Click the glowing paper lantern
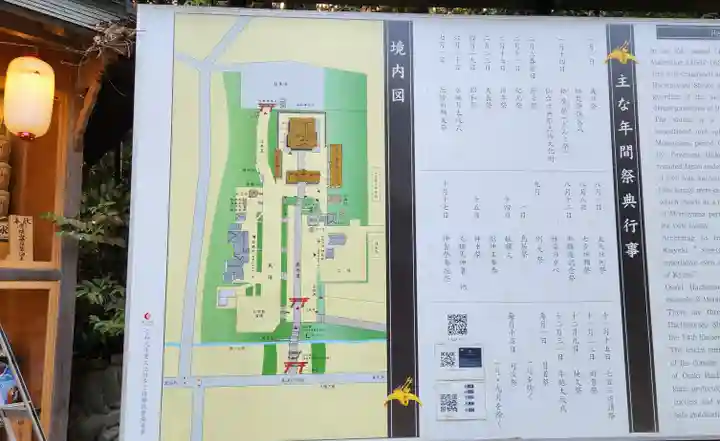 (29, 96)
